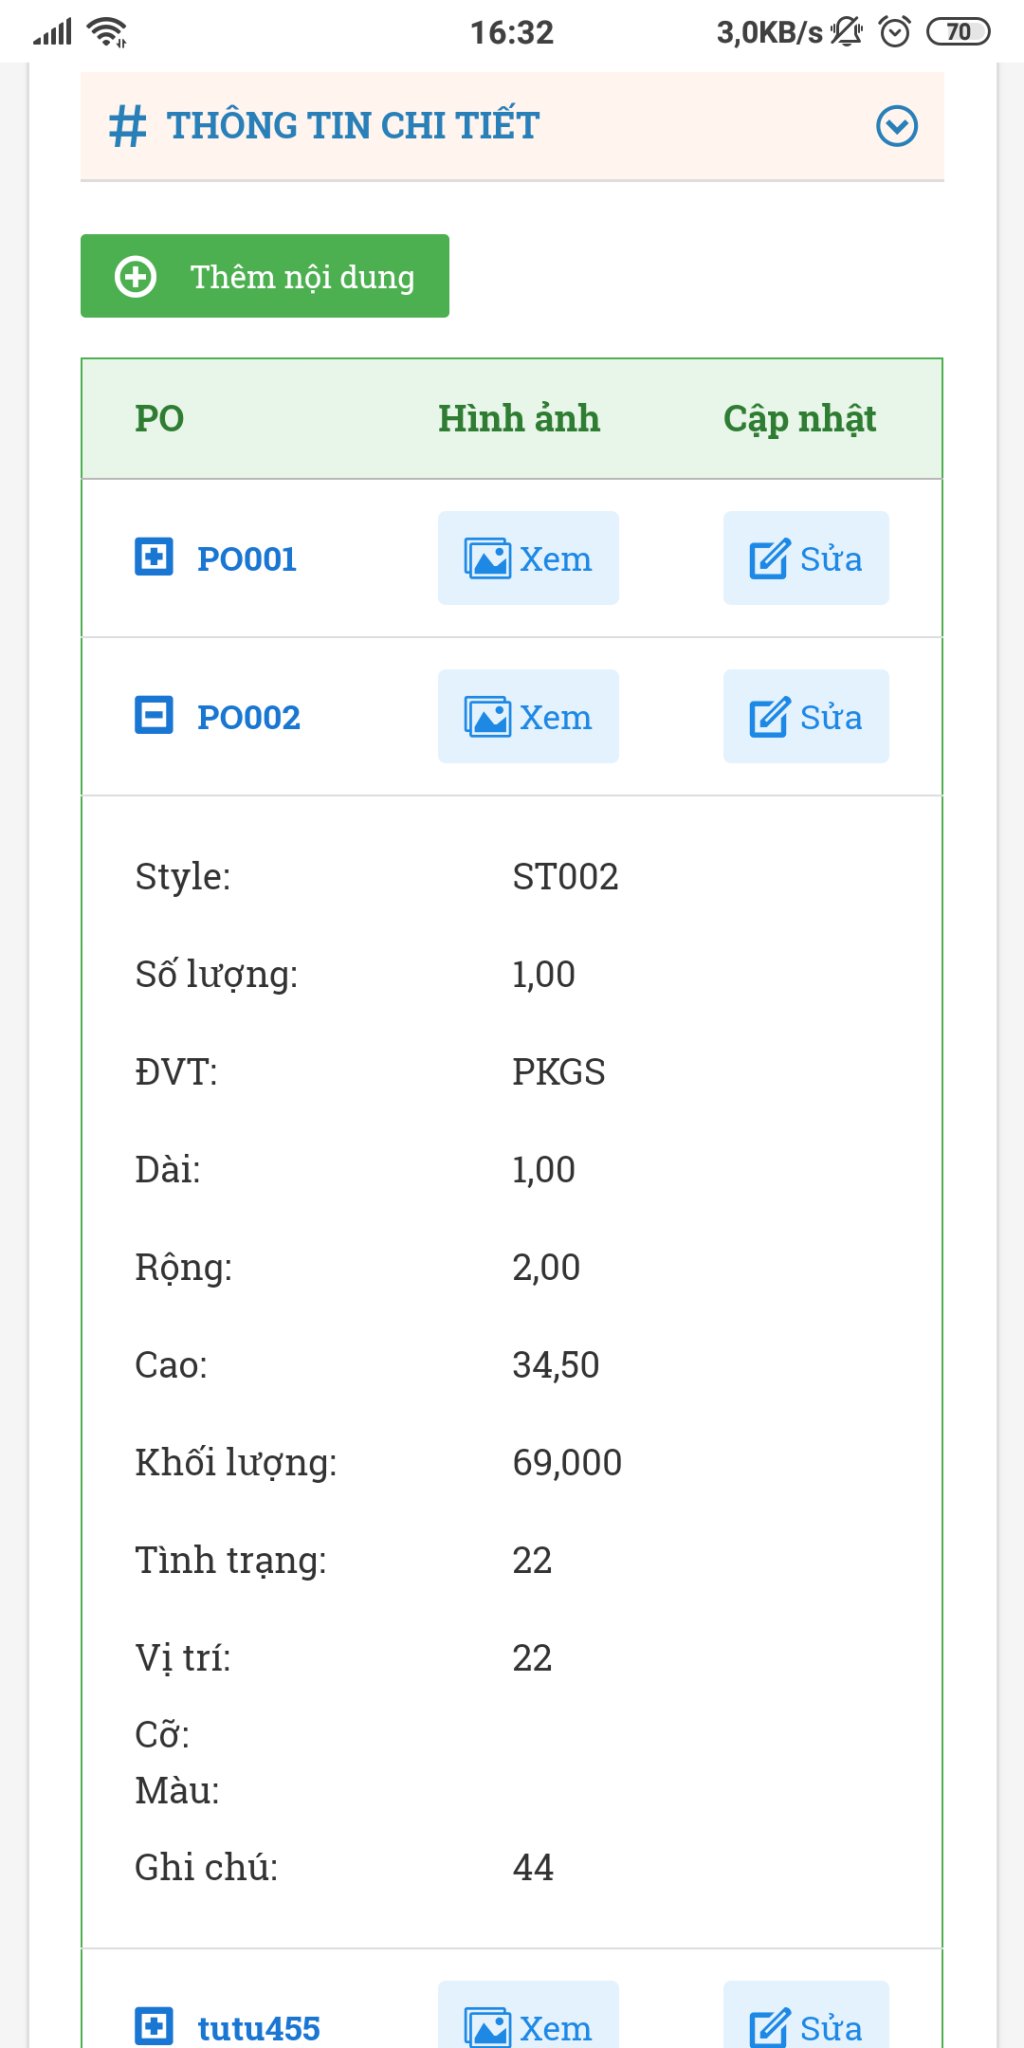Expand the PO001 row details

click(154, 557)
